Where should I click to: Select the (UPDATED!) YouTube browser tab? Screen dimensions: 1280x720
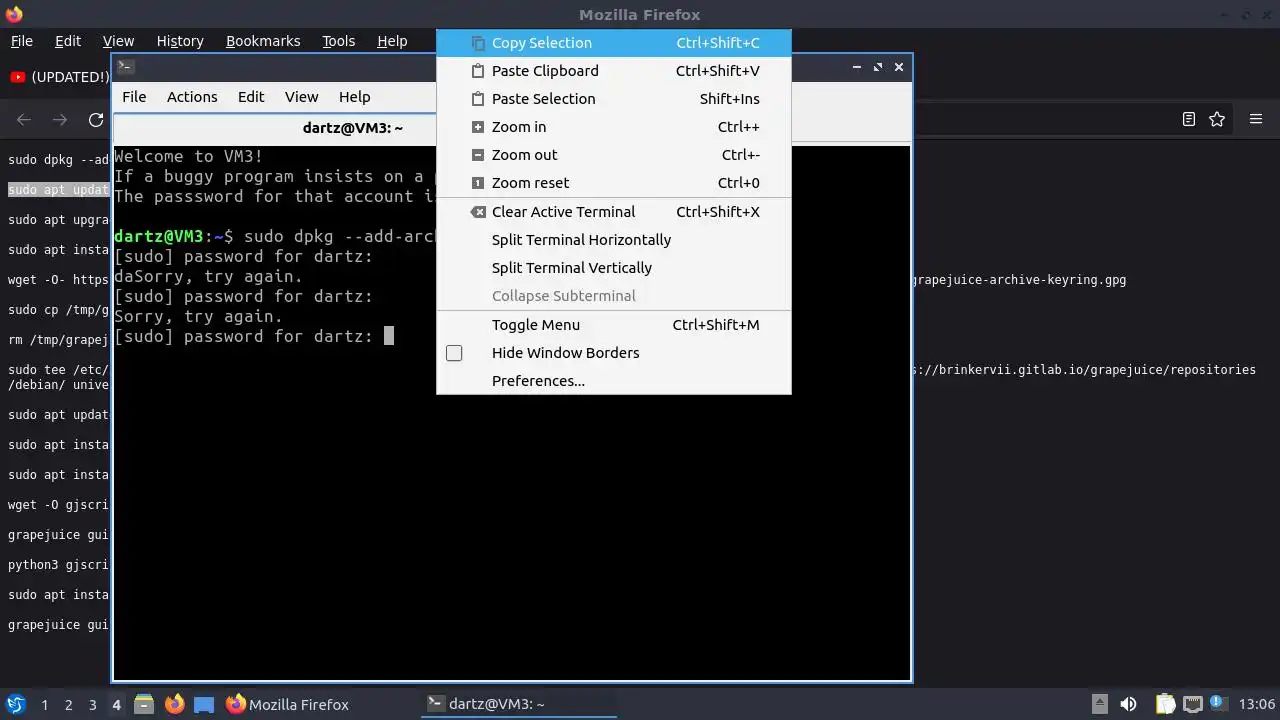coord(58,77)
